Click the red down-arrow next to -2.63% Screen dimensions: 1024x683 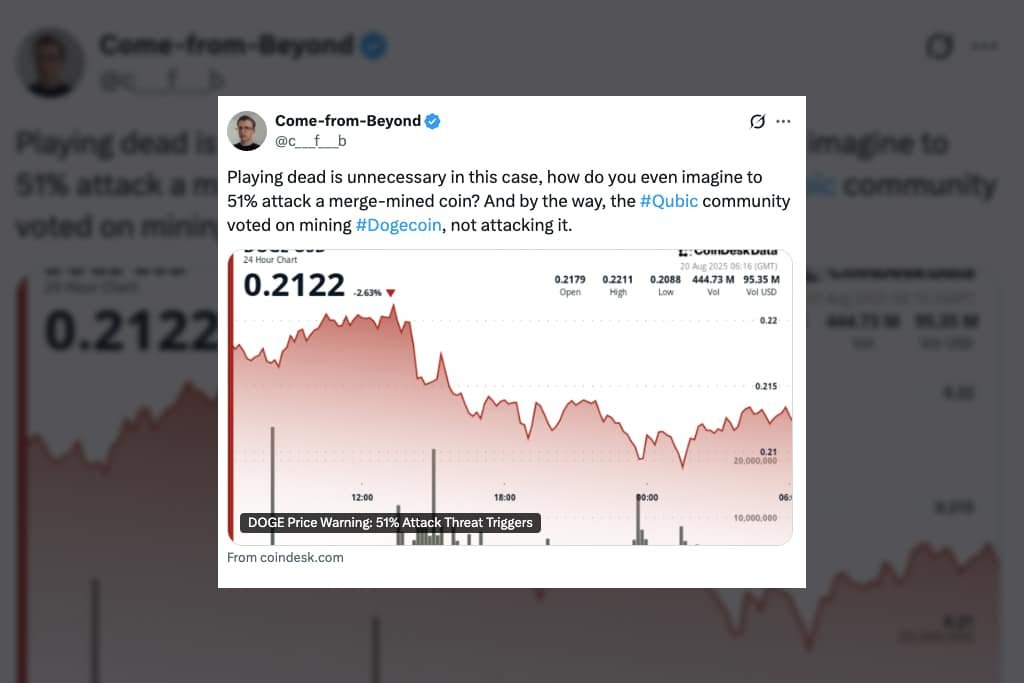coord(391,293)
